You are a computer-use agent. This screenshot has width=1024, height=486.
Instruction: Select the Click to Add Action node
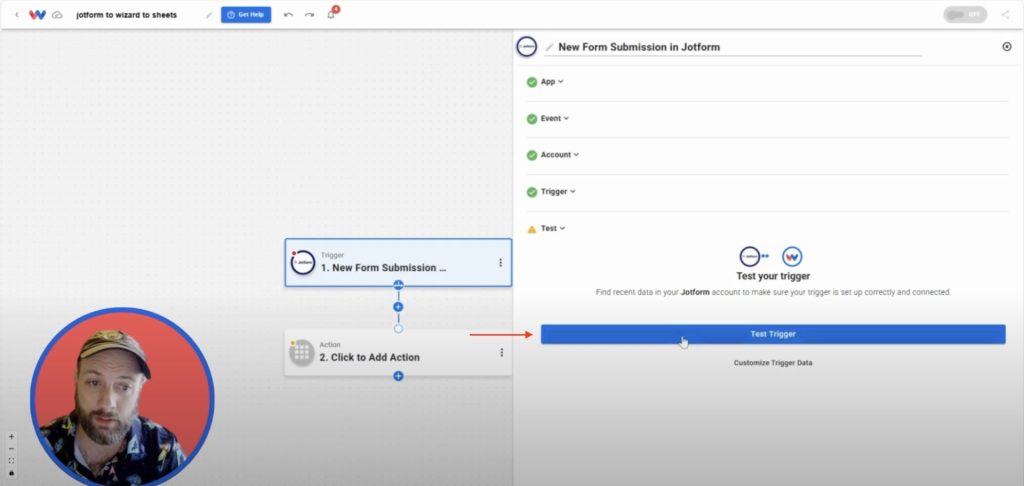coord(398,352)
